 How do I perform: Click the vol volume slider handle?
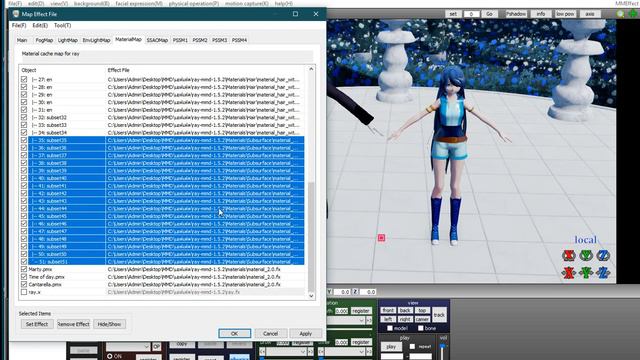[x=442, y=346]
